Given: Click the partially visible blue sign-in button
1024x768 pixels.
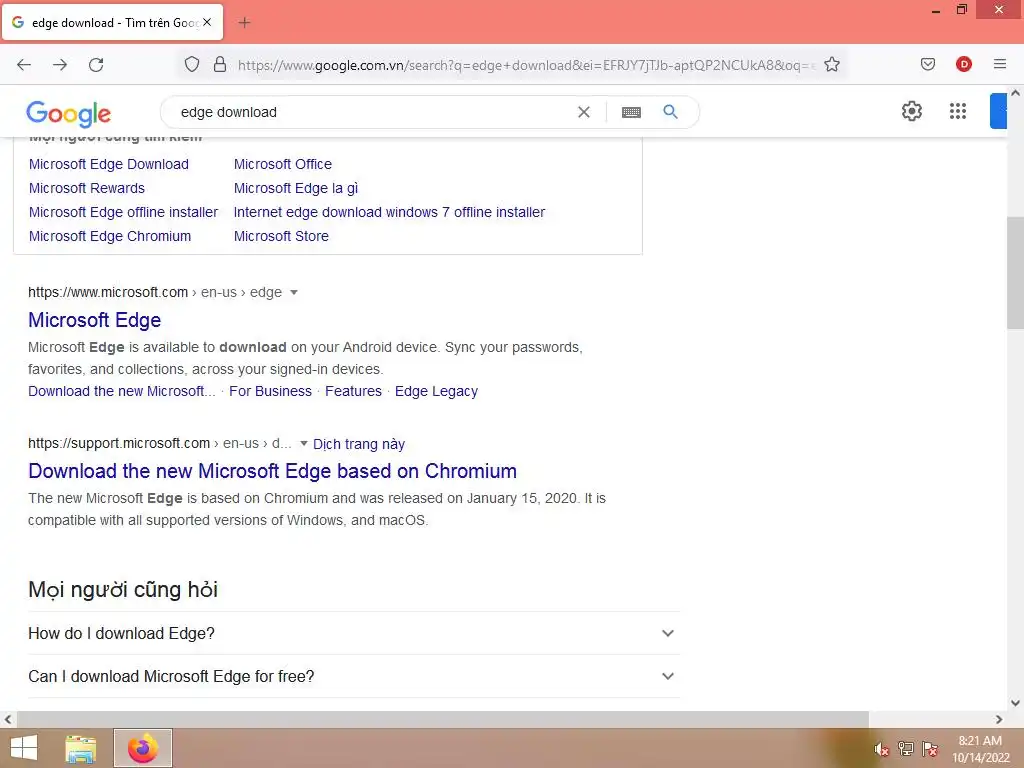Looking at the screenshot, I should tap(998, 111).
